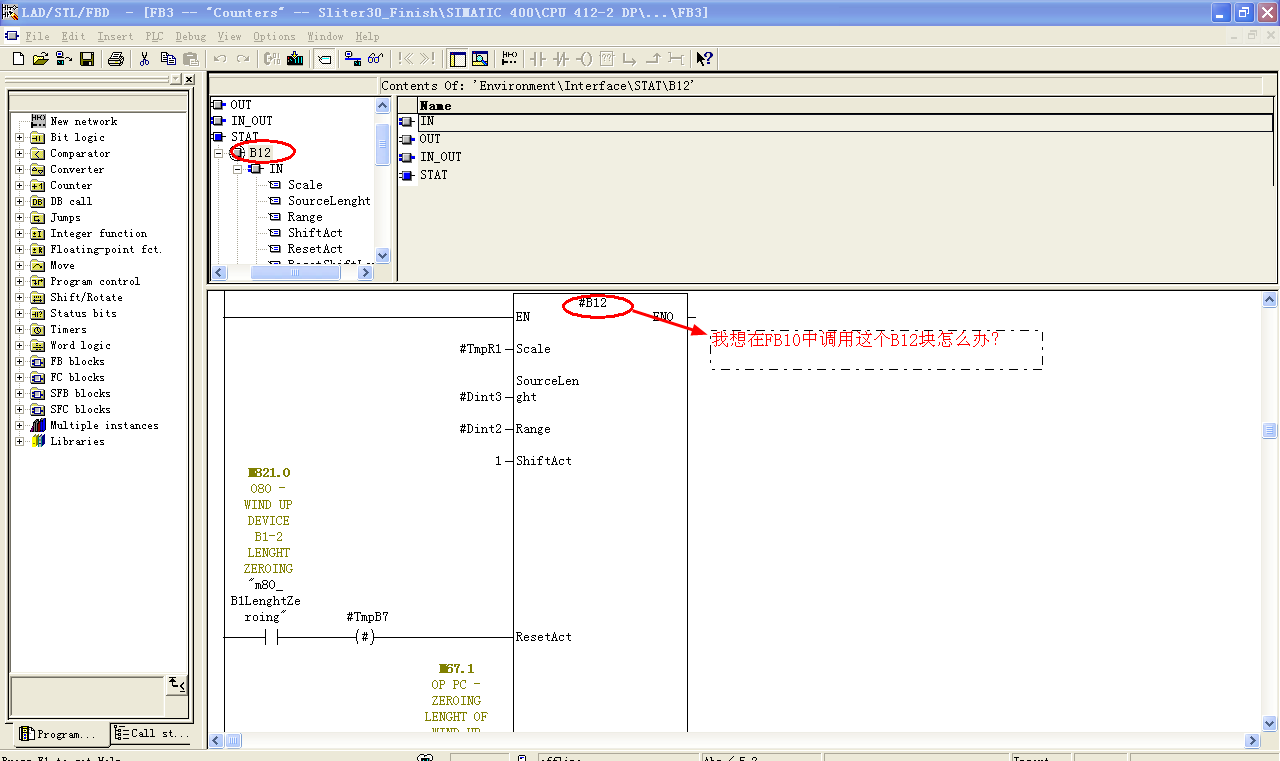
Task: Click the Cut scissors icon
Action: pos(145,59)
